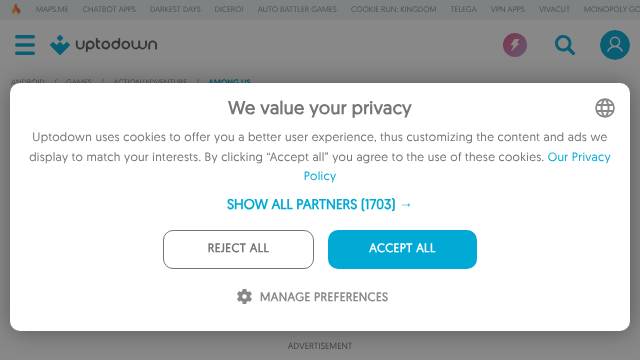Click the pink lightning bolt icon
The image size is (640, 360).
click(x=515, y=44)
